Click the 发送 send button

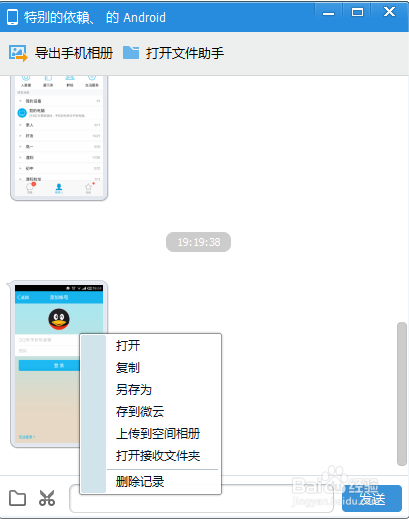pos(372,499)
